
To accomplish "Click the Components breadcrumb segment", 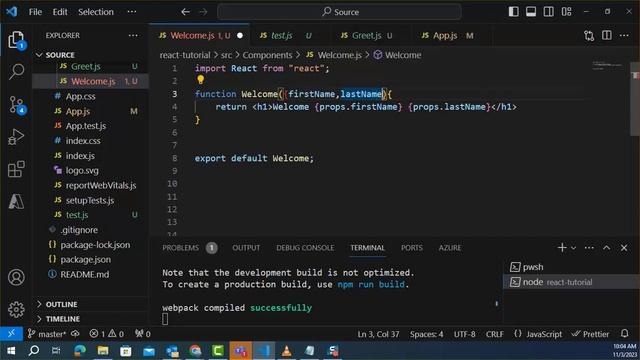I will tap(267, 55).
